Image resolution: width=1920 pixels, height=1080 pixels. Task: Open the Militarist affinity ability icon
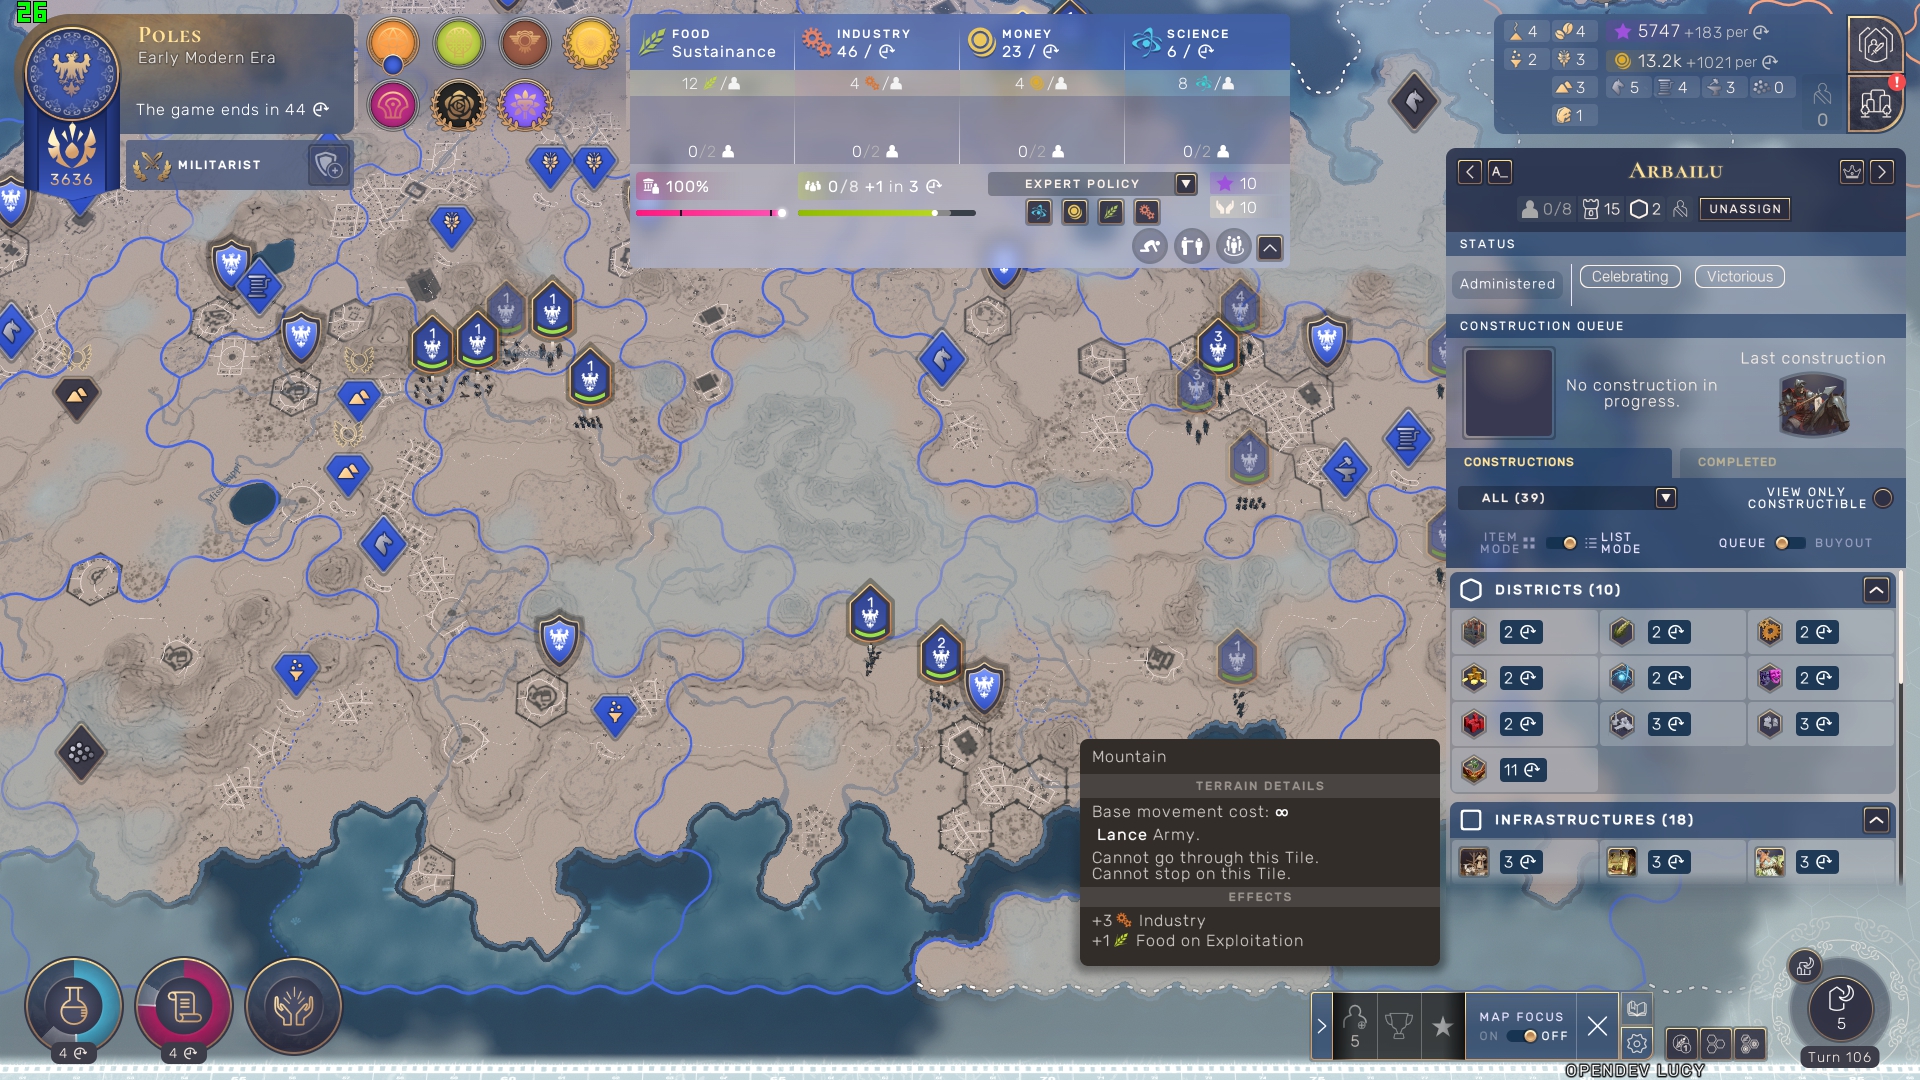tap(328, 165)
